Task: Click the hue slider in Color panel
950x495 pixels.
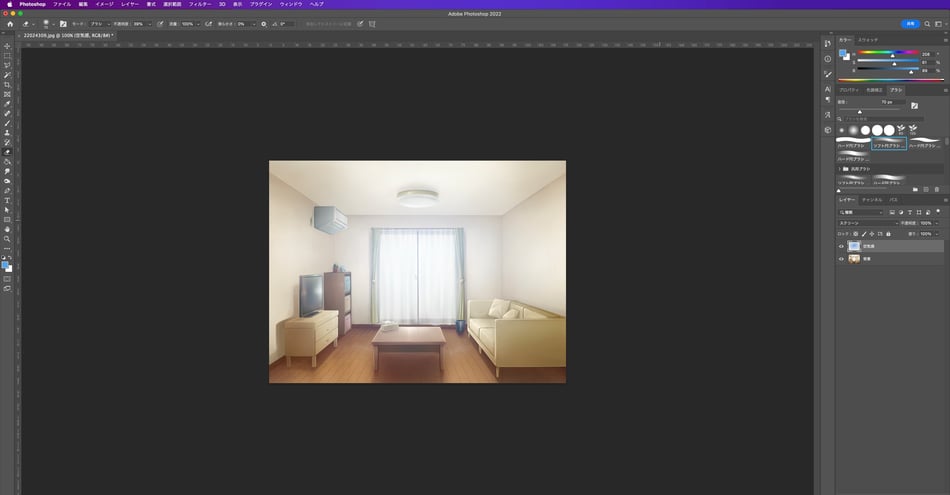Action: tap(890, 54)
